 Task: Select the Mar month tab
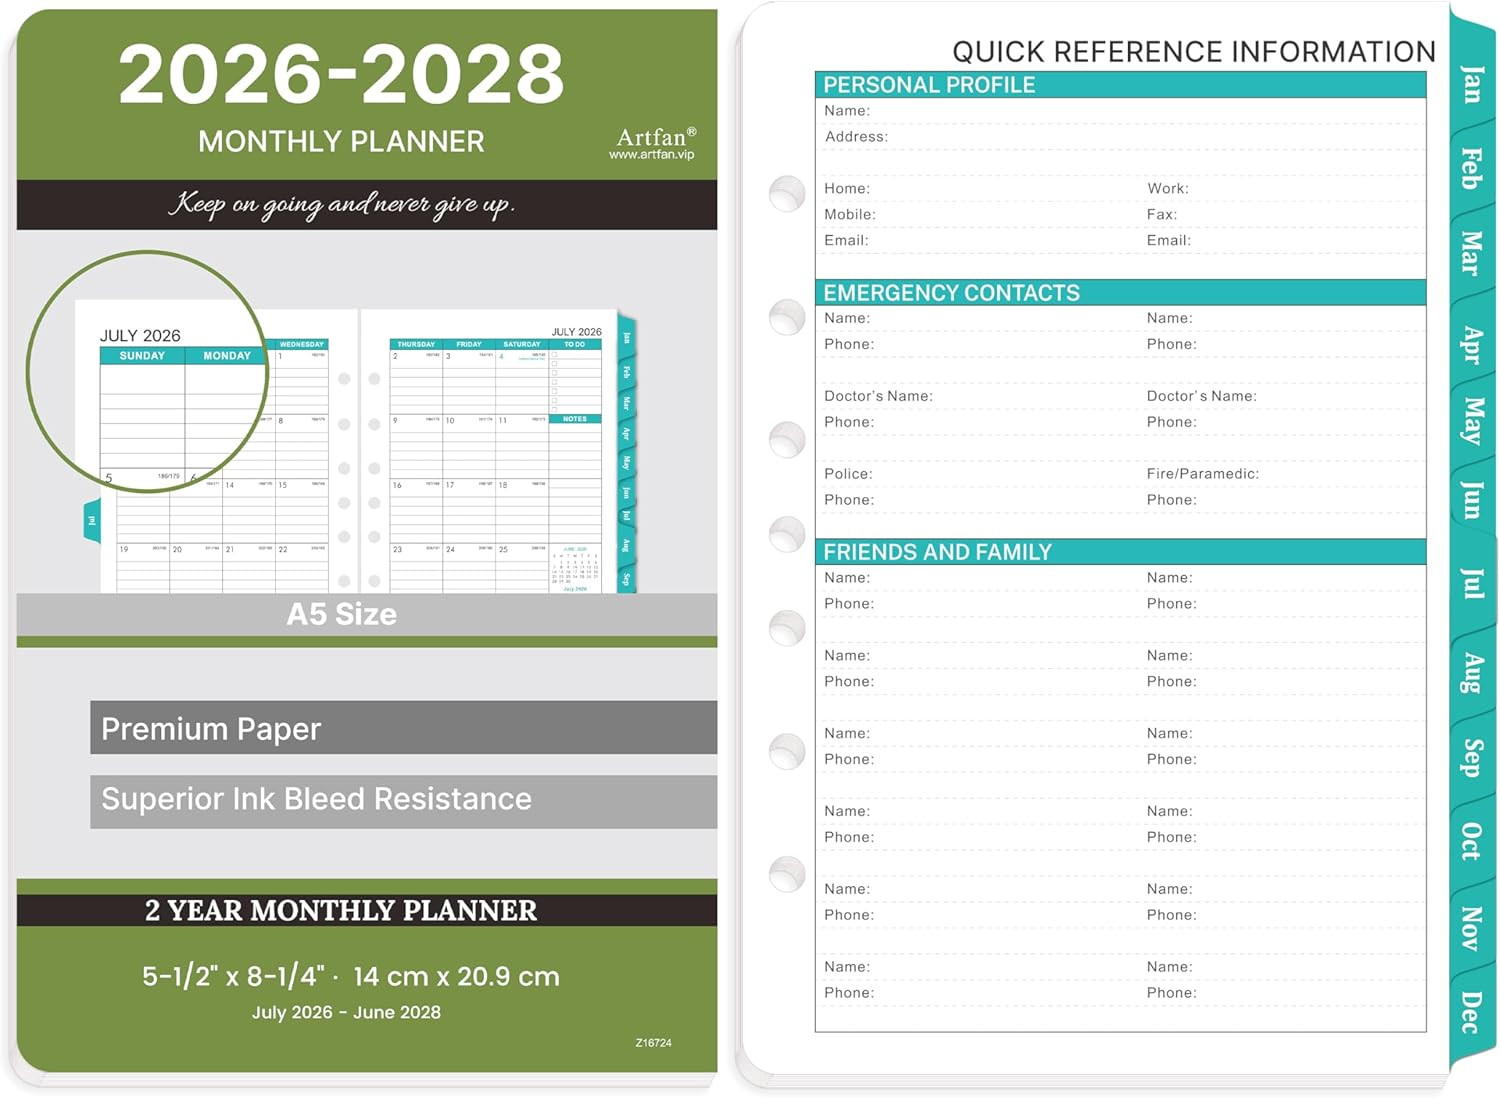point(1472,253)
